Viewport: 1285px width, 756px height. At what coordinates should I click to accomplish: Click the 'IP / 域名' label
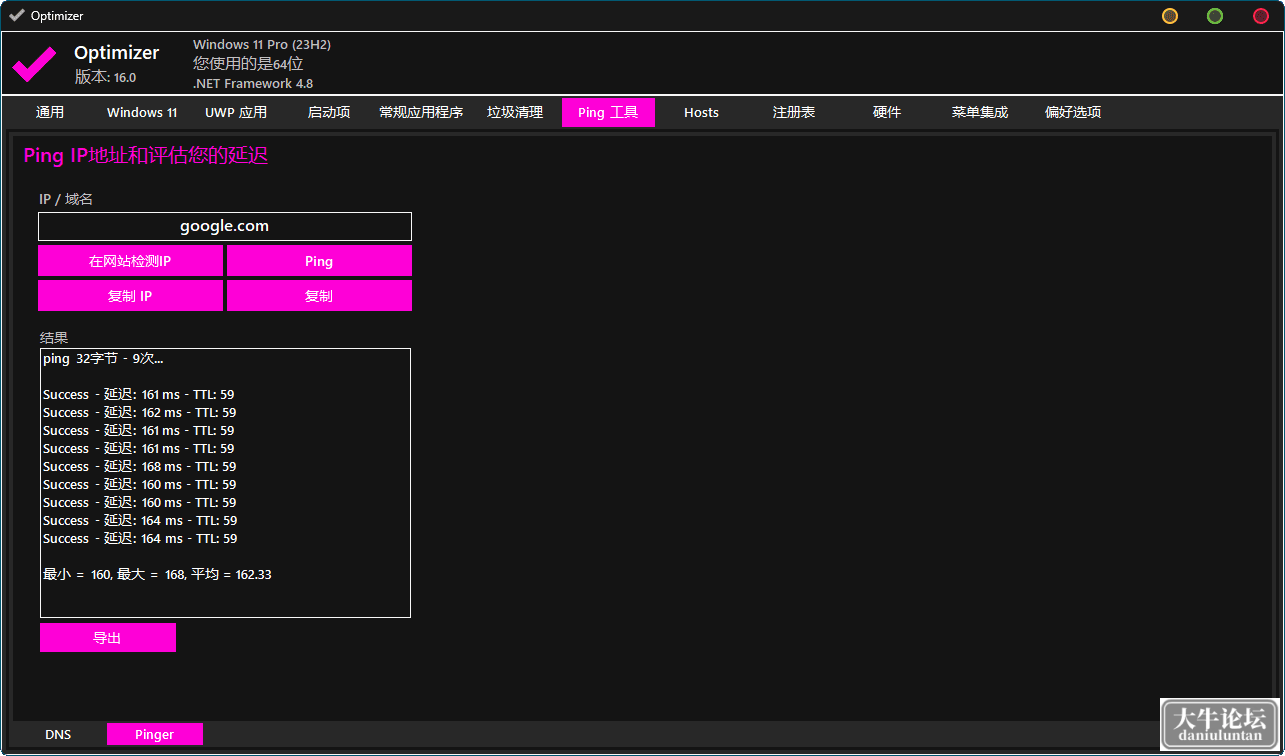[x=66, y=199]
